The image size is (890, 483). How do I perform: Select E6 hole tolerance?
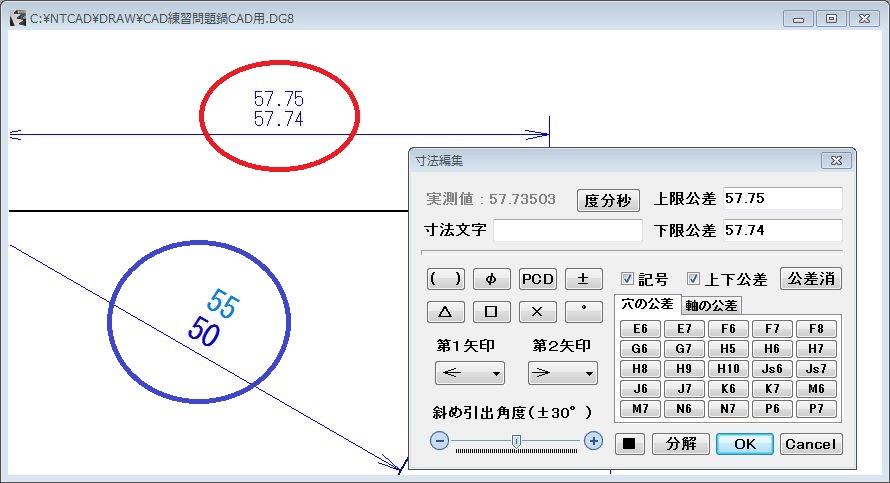pyautogui.click(x=640, y=329)
